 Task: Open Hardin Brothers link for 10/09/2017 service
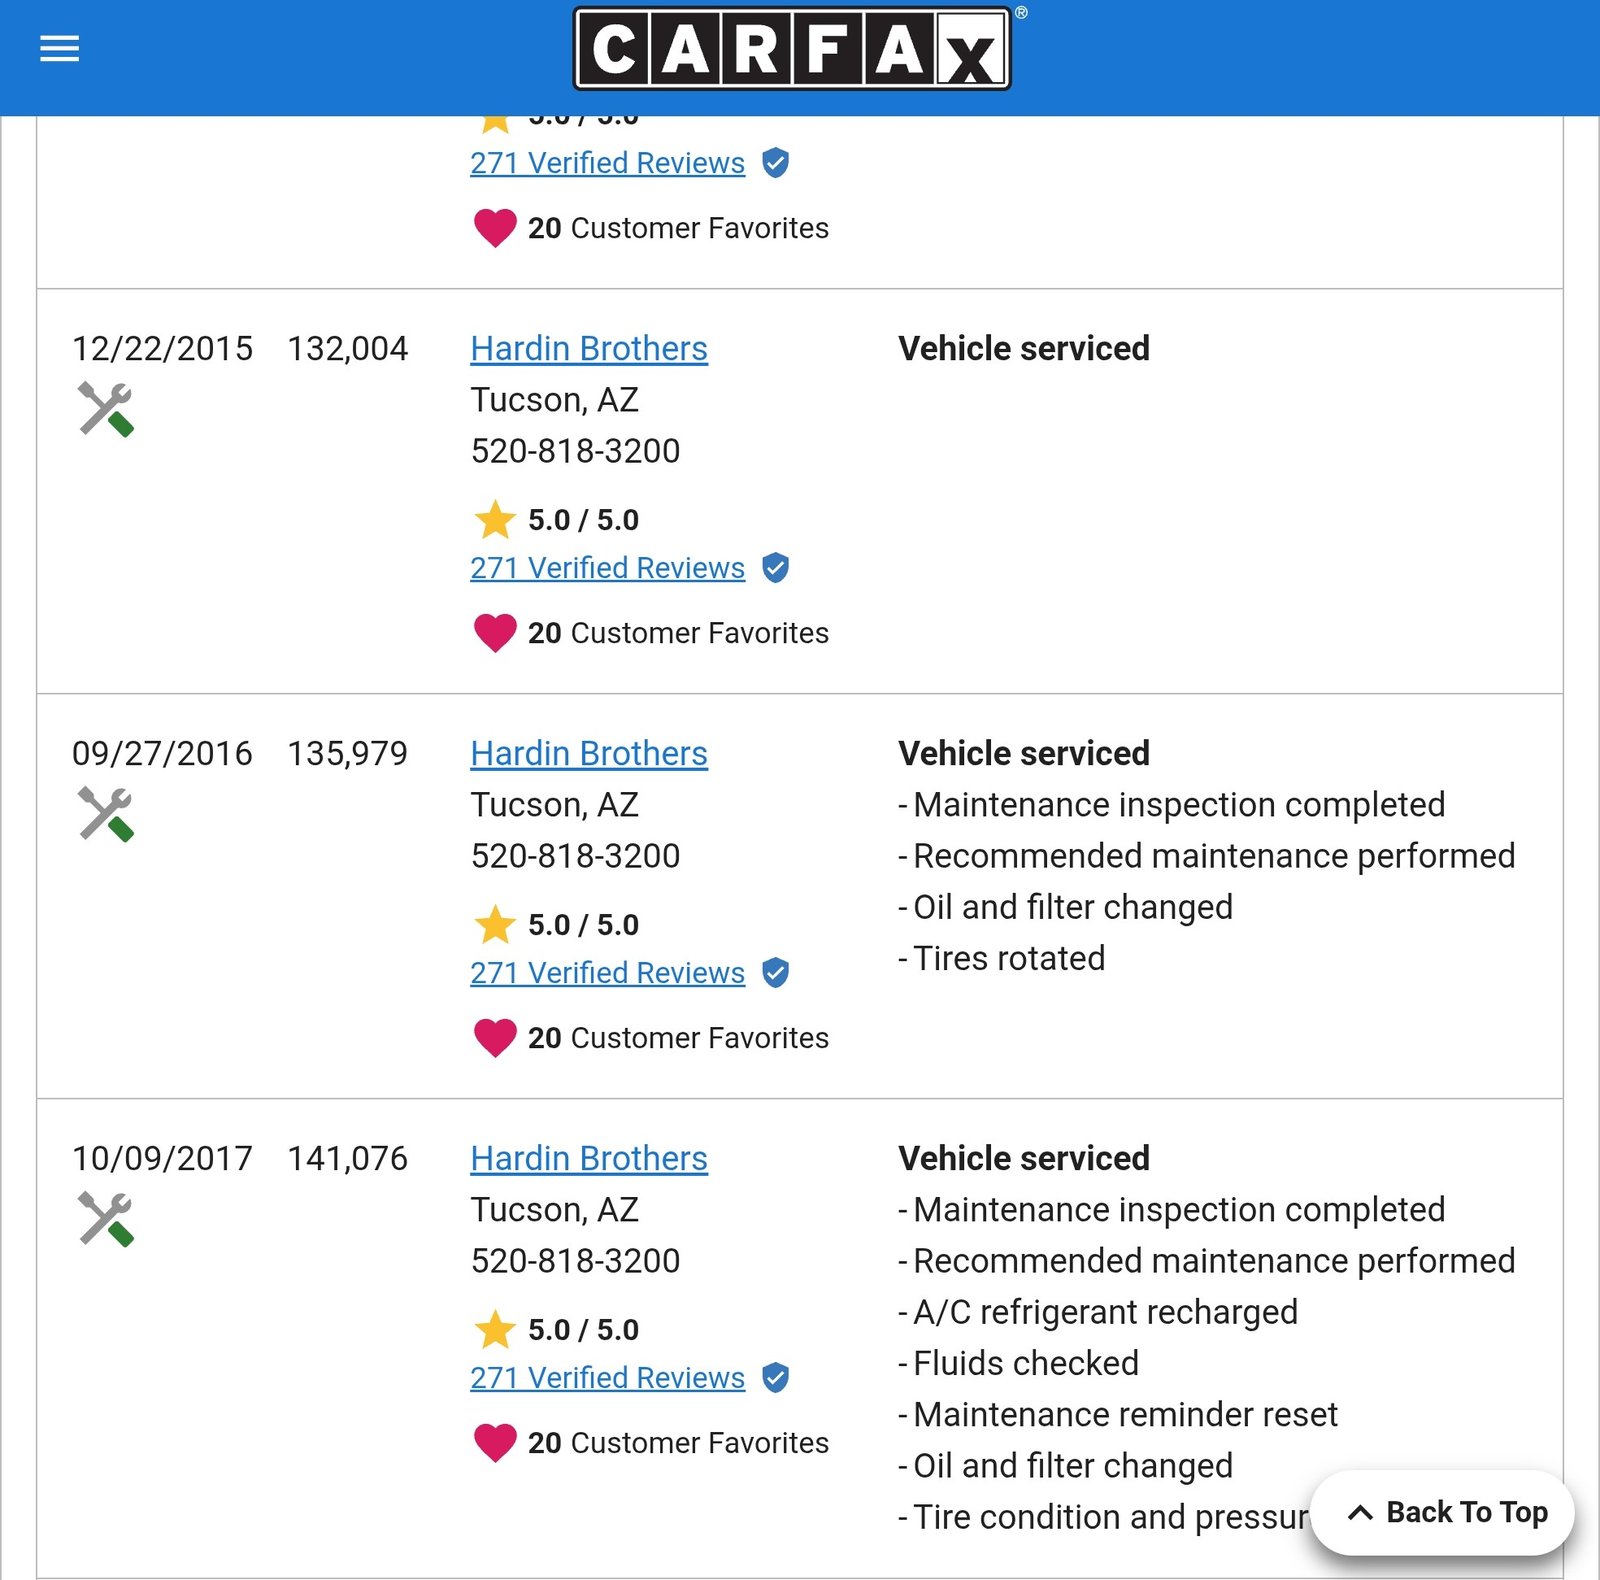pos(589,1159)
